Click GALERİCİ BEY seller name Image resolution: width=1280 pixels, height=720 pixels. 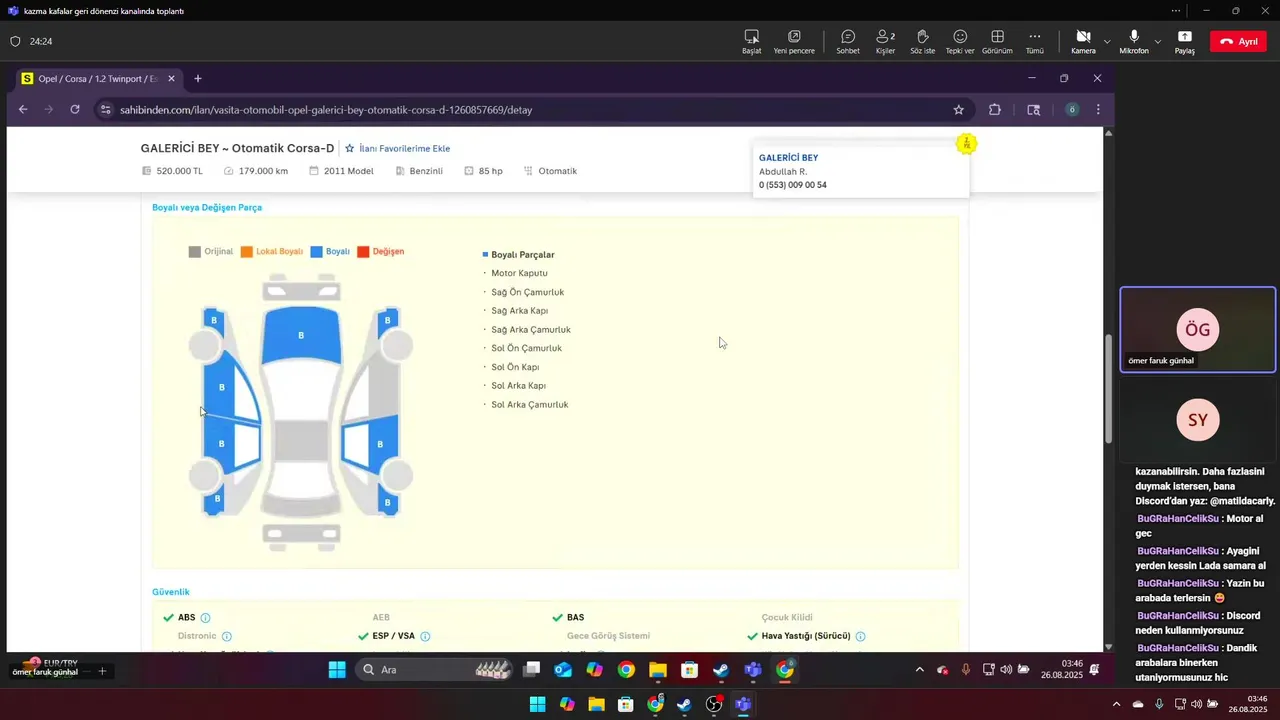788,158
